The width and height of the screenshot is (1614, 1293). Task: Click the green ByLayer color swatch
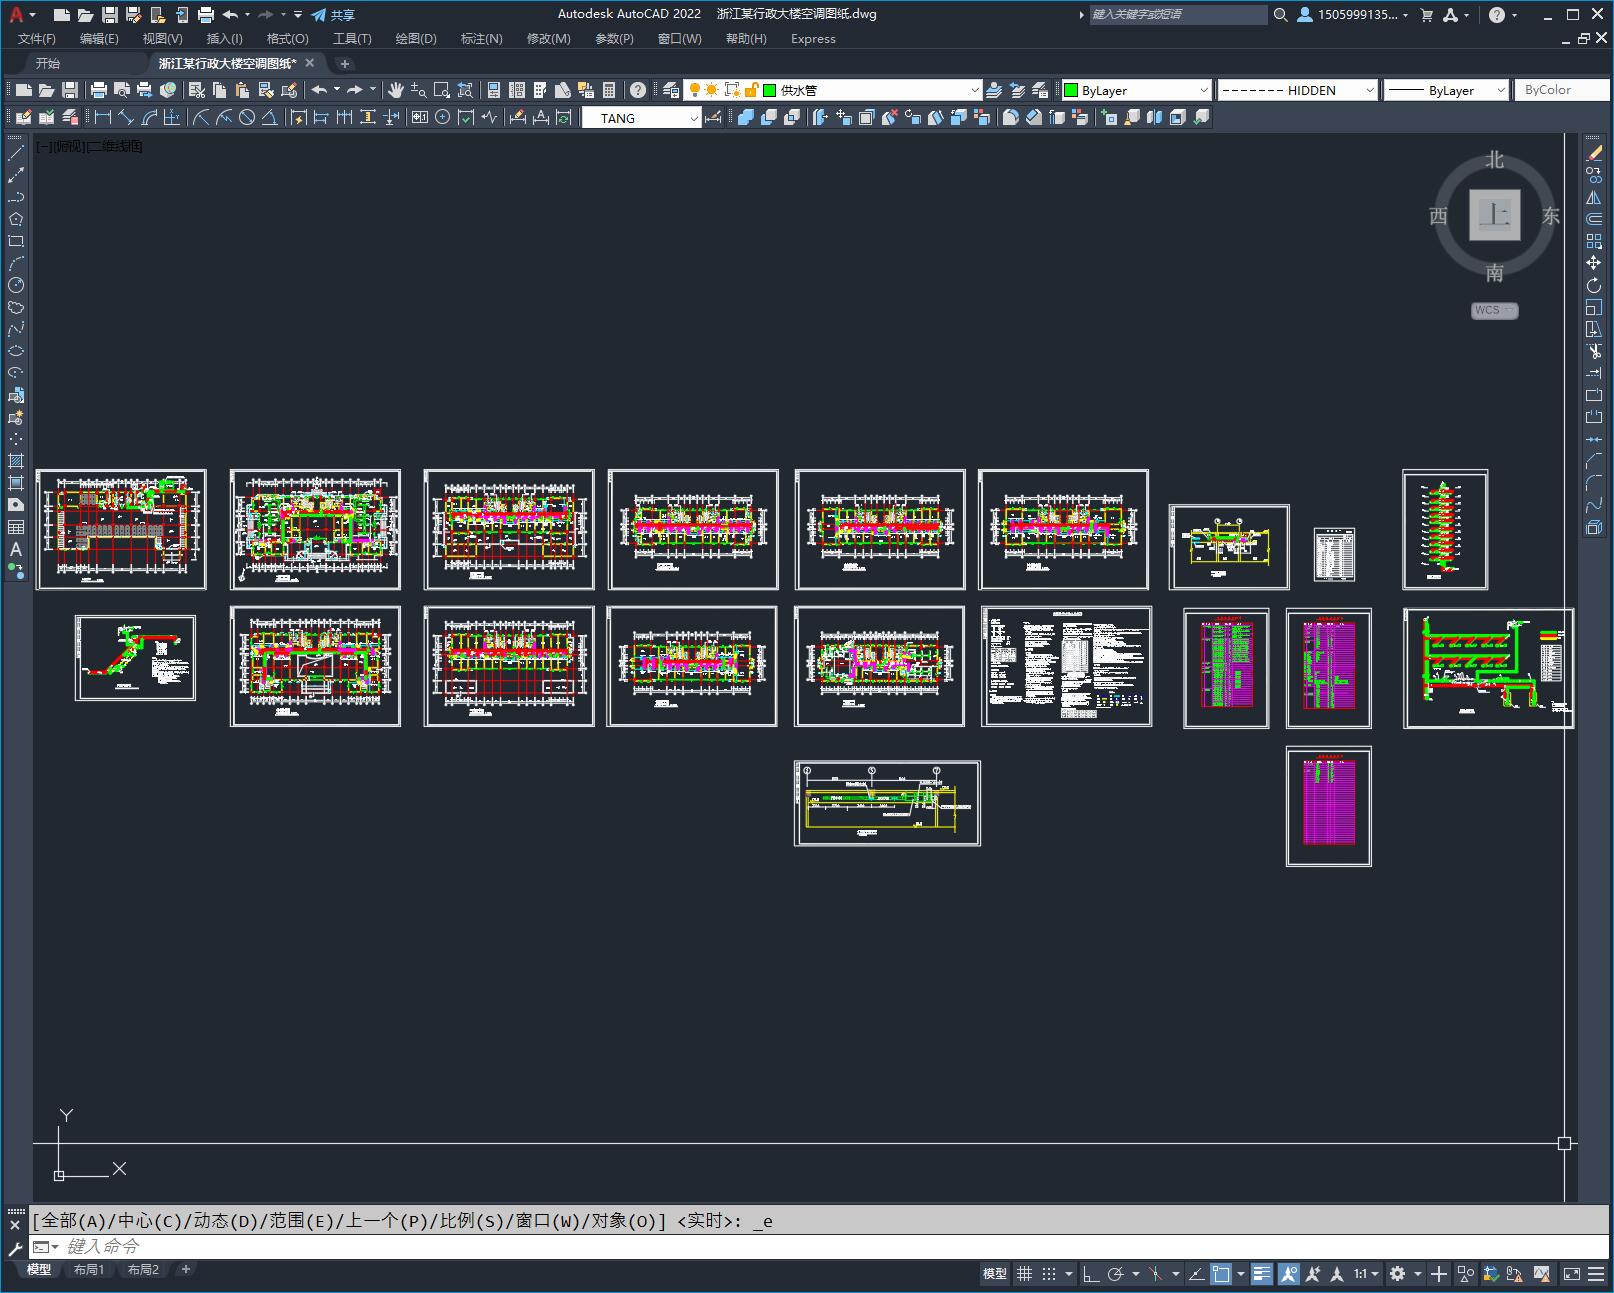1071,90
